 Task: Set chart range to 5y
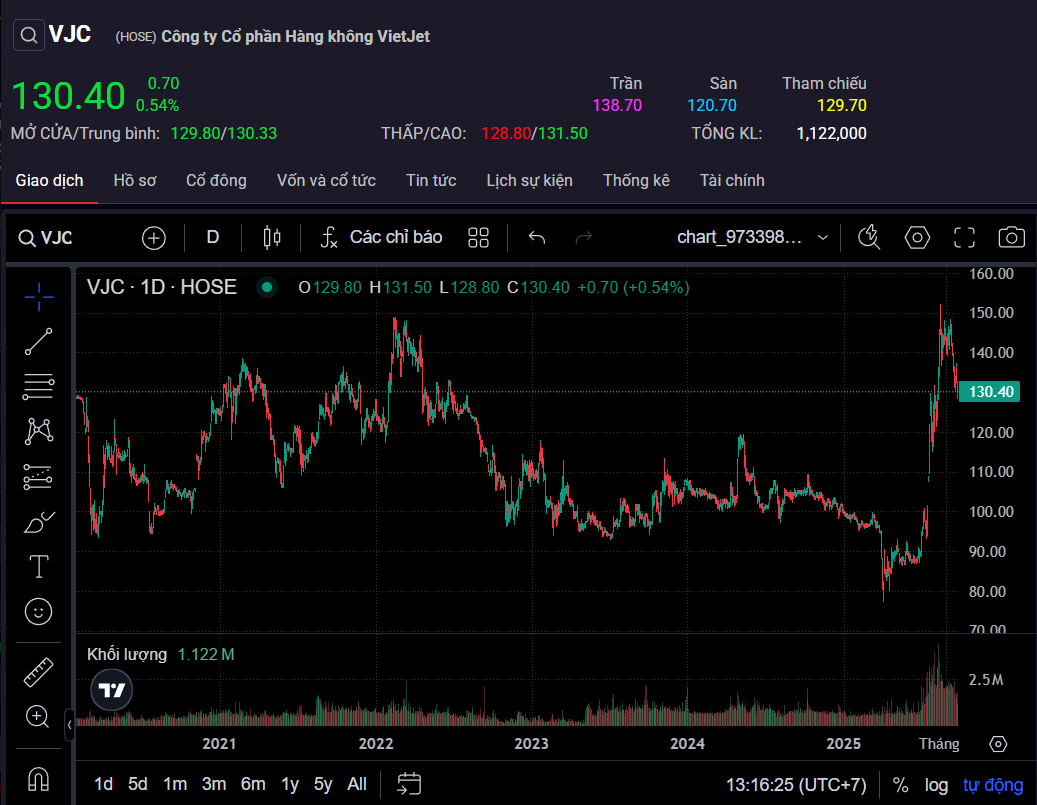click(x=323, y=784)
